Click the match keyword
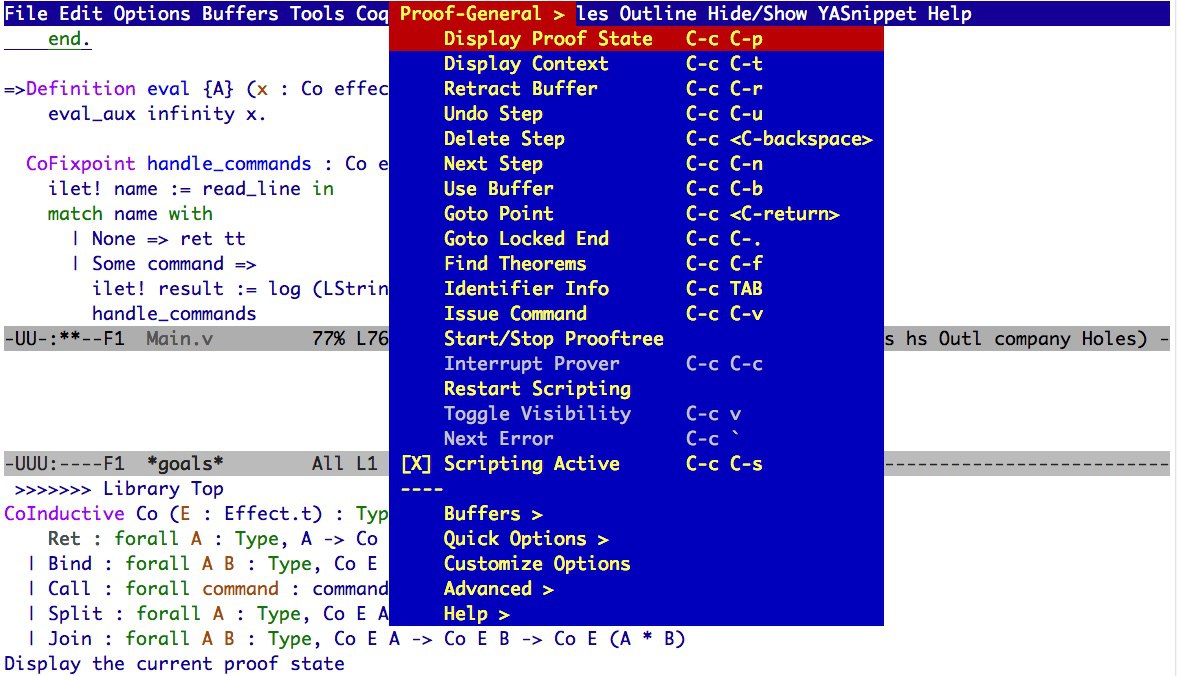The image size is (1177, 676). pyautogui.click(x=75, y=214)
